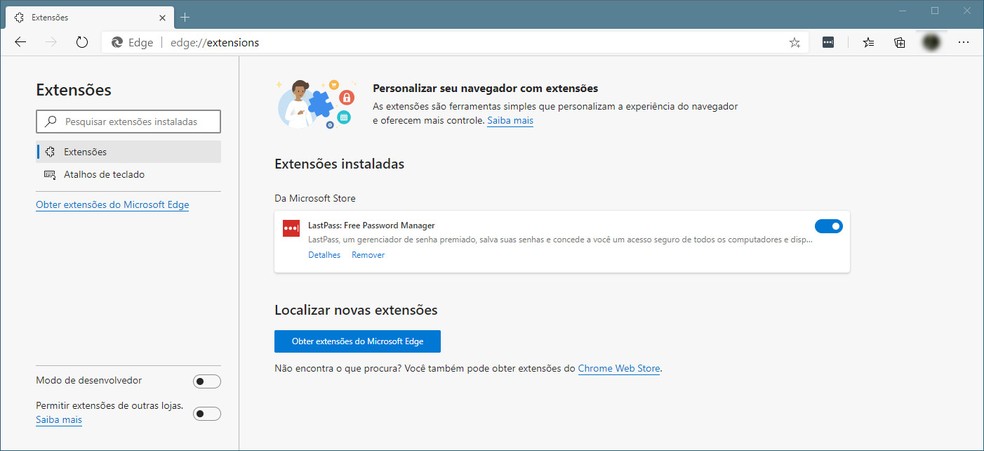
Task: Enable Modo de desenvolvedor switch
Action: click(x=207, y=381)
